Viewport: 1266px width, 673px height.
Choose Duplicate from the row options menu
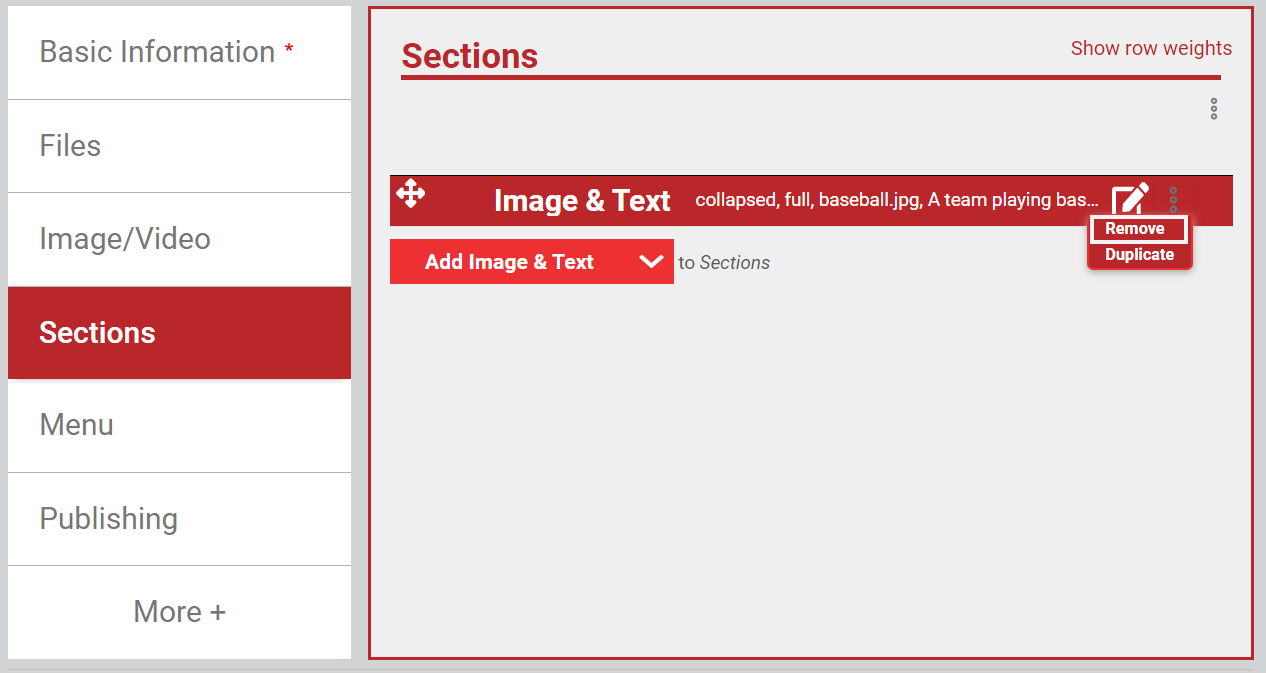coord(1139,255)
